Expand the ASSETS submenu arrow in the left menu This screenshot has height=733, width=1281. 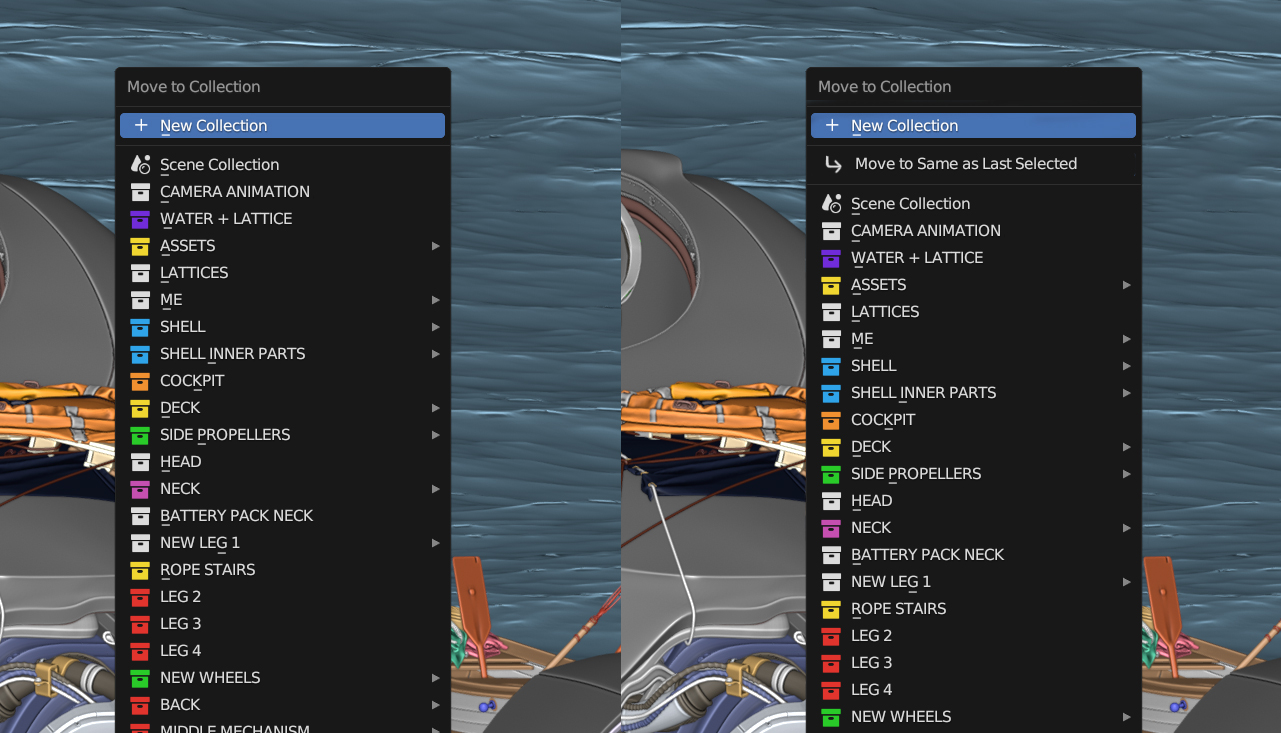(435, 246)
